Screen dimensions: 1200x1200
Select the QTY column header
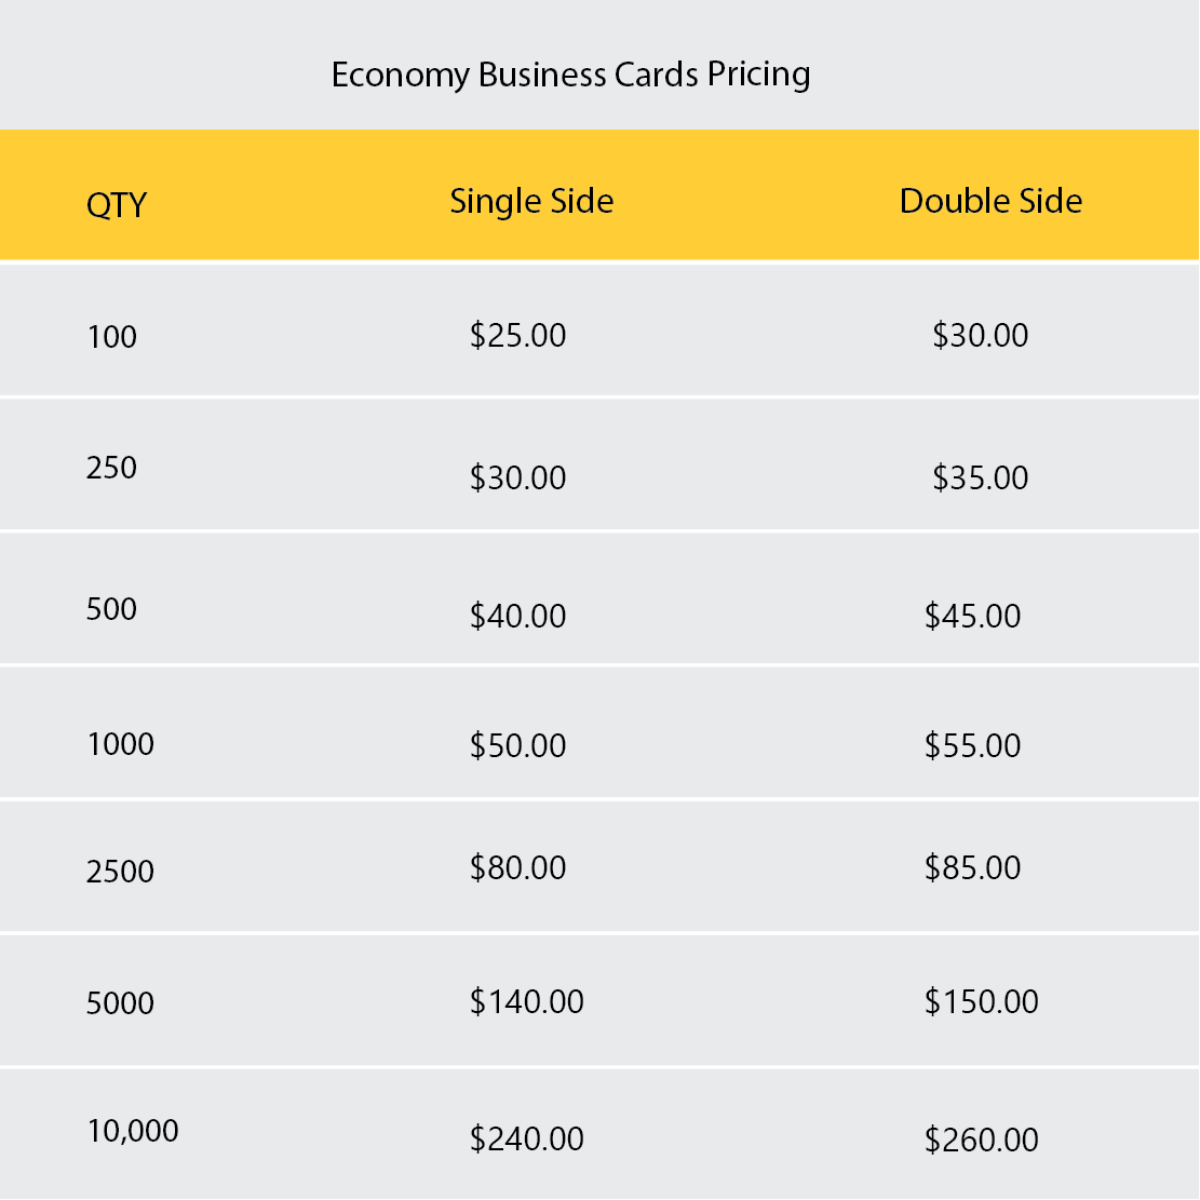pos(116,205)
